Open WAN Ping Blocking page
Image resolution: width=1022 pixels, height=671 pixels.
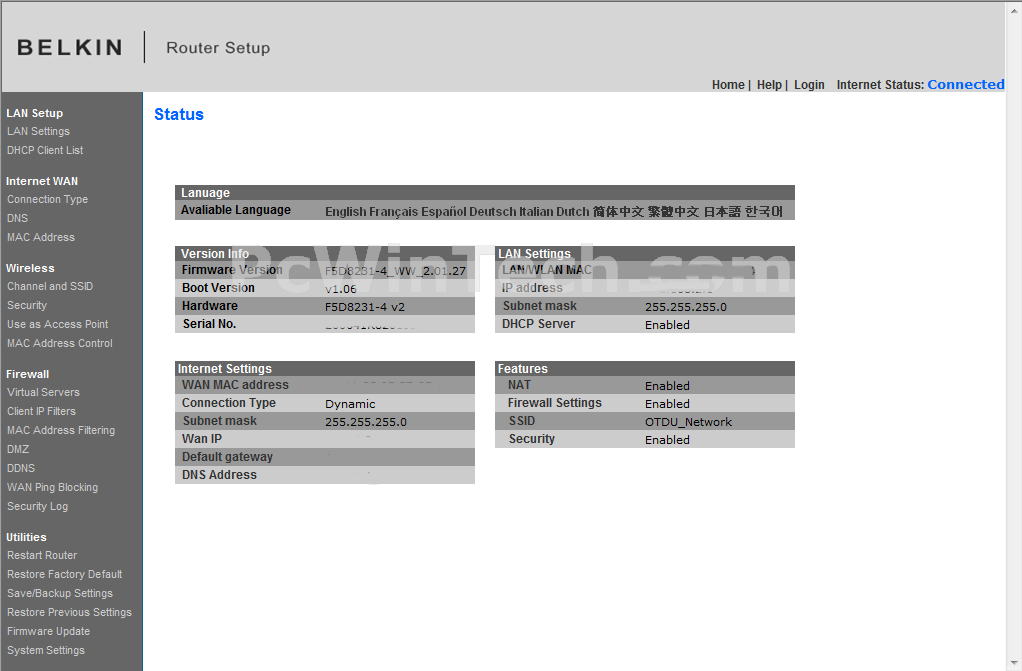53,486
